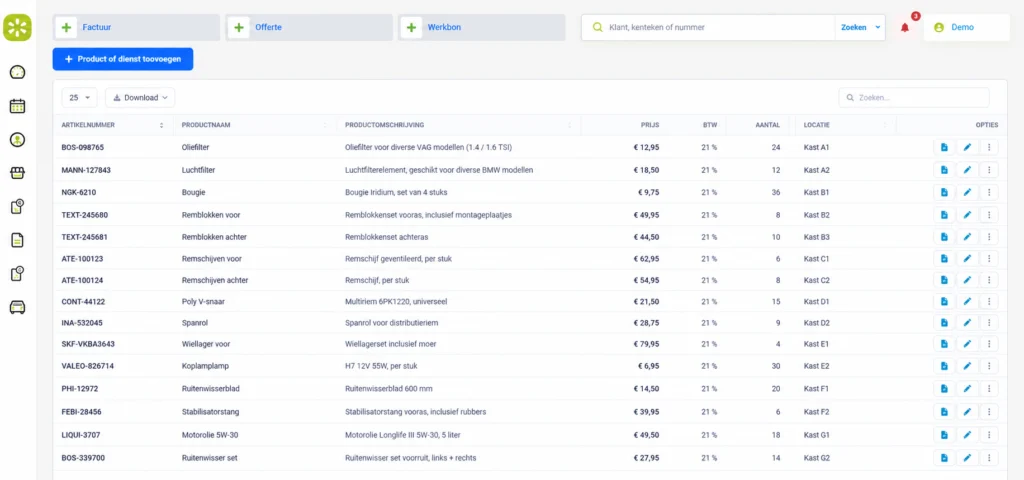Sort by Artikelnummer column
The height and width of the screenshot is (480, 1024).
pos(112,125)
